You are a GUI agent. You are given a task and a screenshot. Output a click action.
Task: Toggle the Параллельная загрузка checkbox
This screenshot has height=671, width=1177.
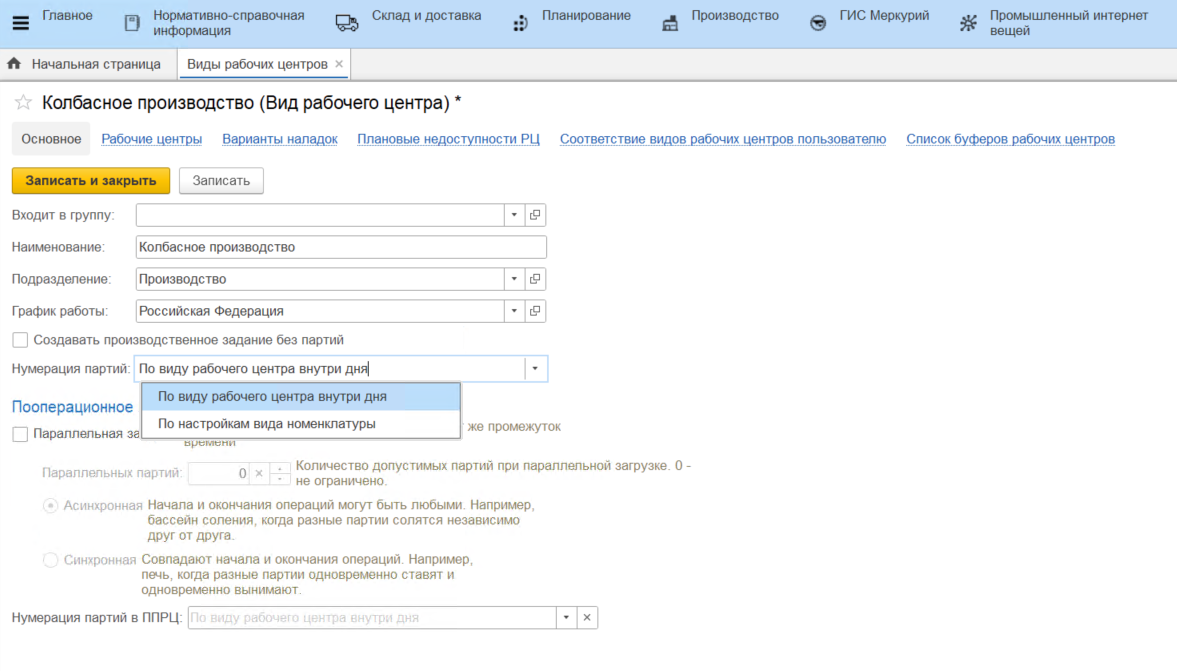20,434
